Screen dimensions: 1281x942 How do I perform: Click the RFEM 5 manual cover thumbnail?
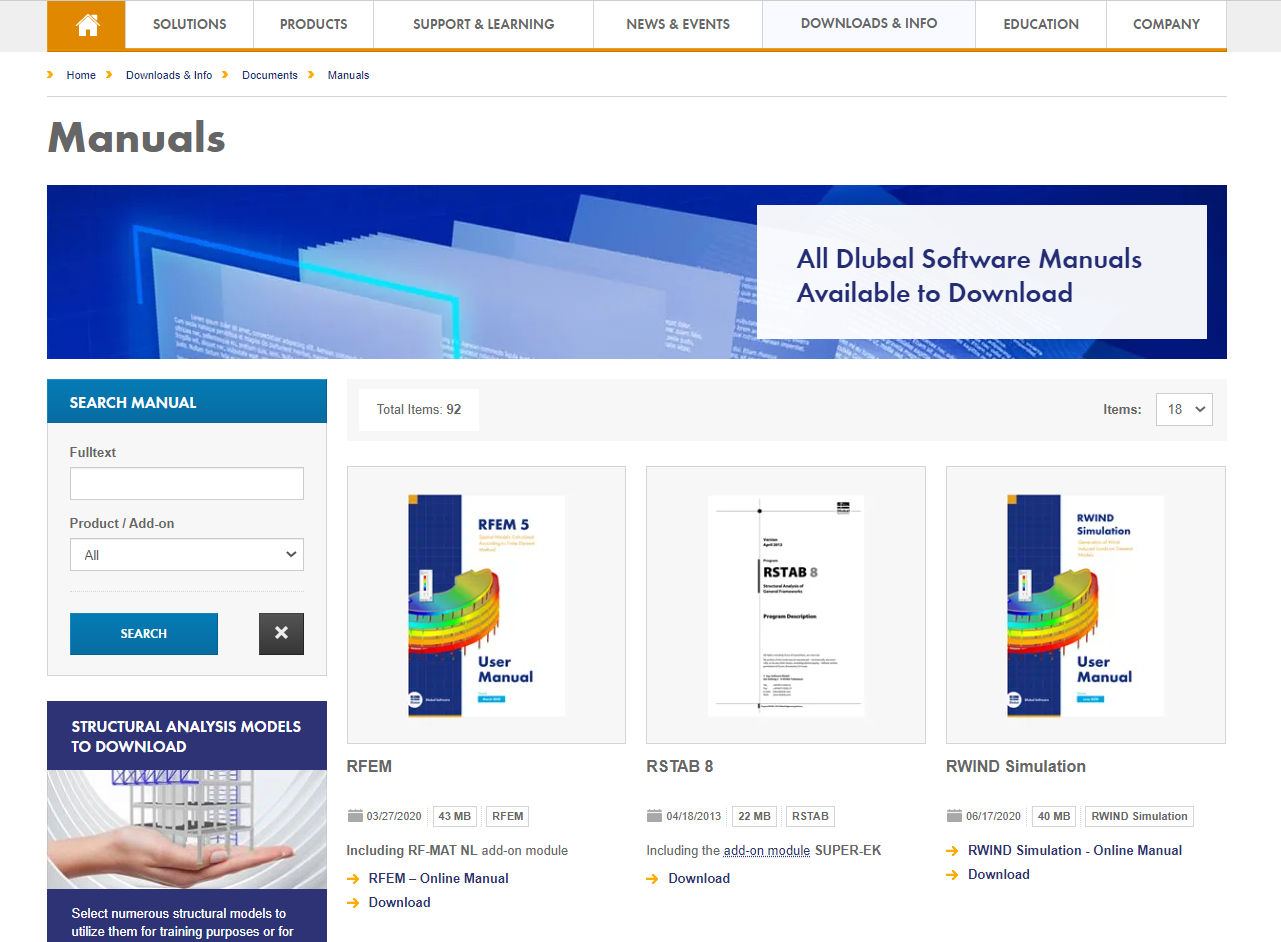point(486,604)
